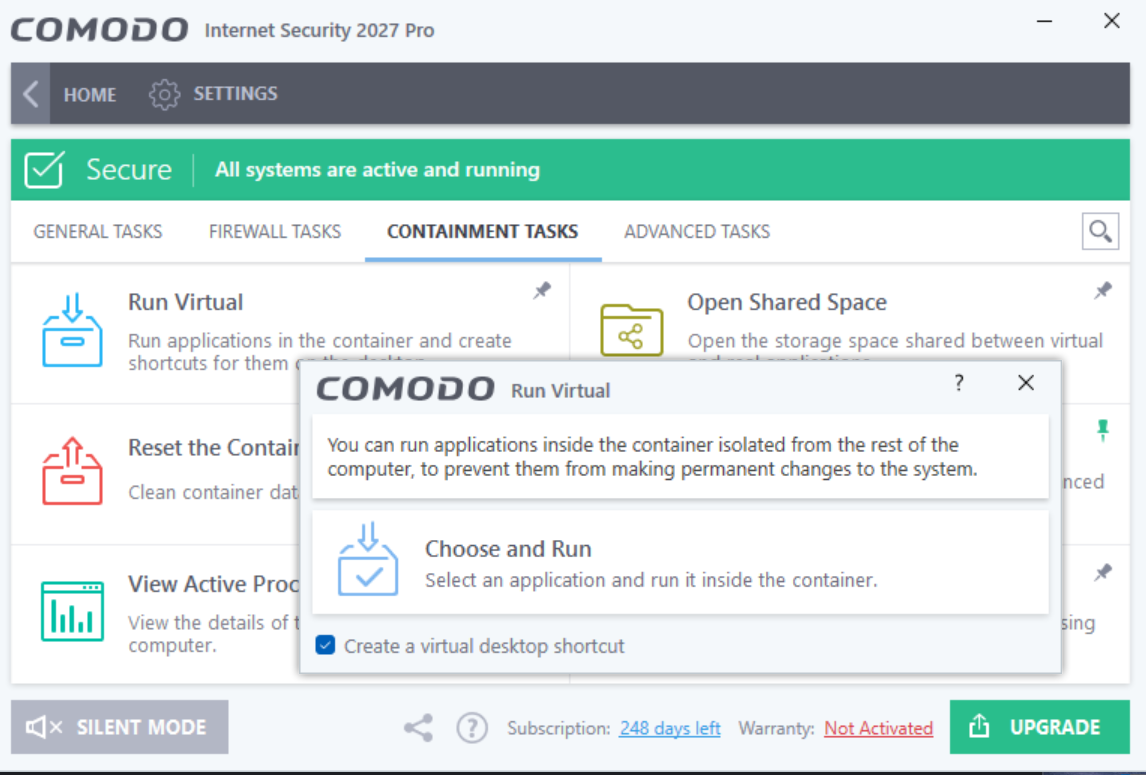Pin the Open Shared Space task
1146x775 pixels.
[x=1103, y=290]
